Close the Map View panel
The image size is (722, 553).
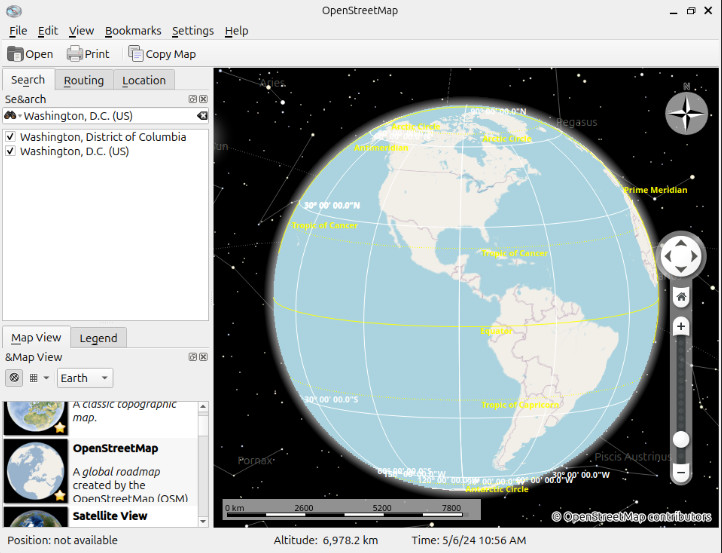click(204, 357)
